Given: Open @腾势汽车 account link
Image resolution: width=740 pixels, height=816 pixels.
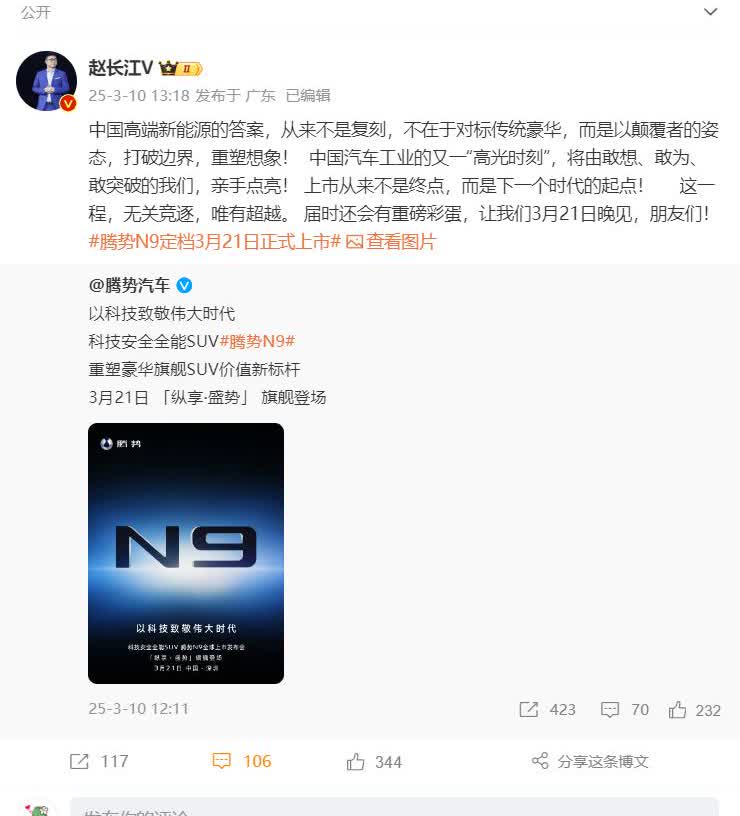Looking at the screenshot, I should coord(129,285).
